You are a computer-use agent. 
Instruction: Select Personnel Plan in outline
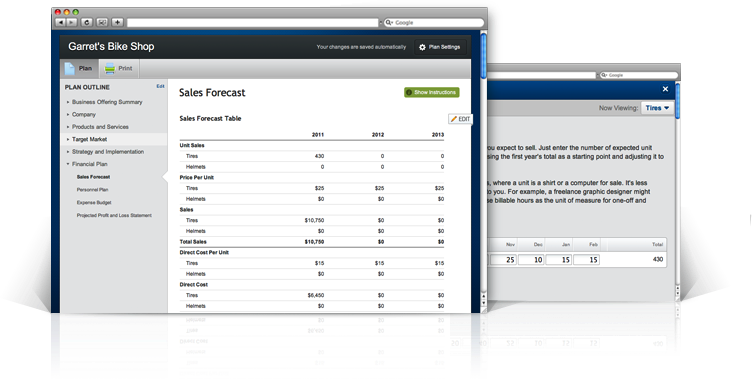pyautogui.click(x=93, y=190)
